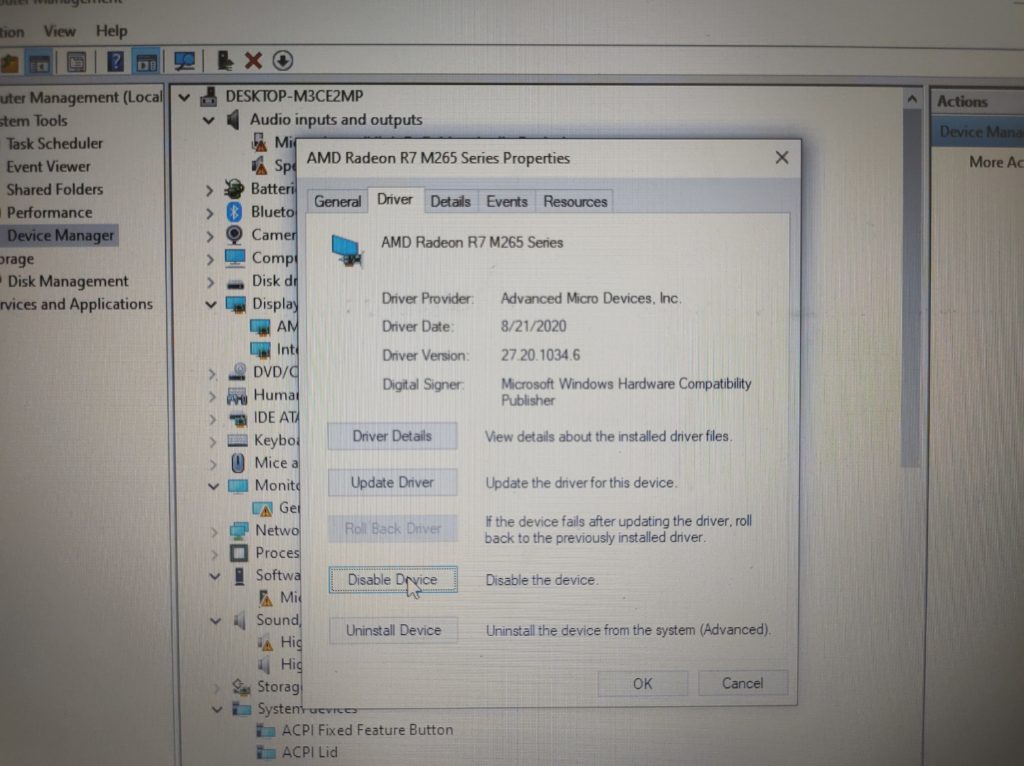Switch to the Events tab
This screenshot has width=1024, height=766.
(x=507, y=201)
